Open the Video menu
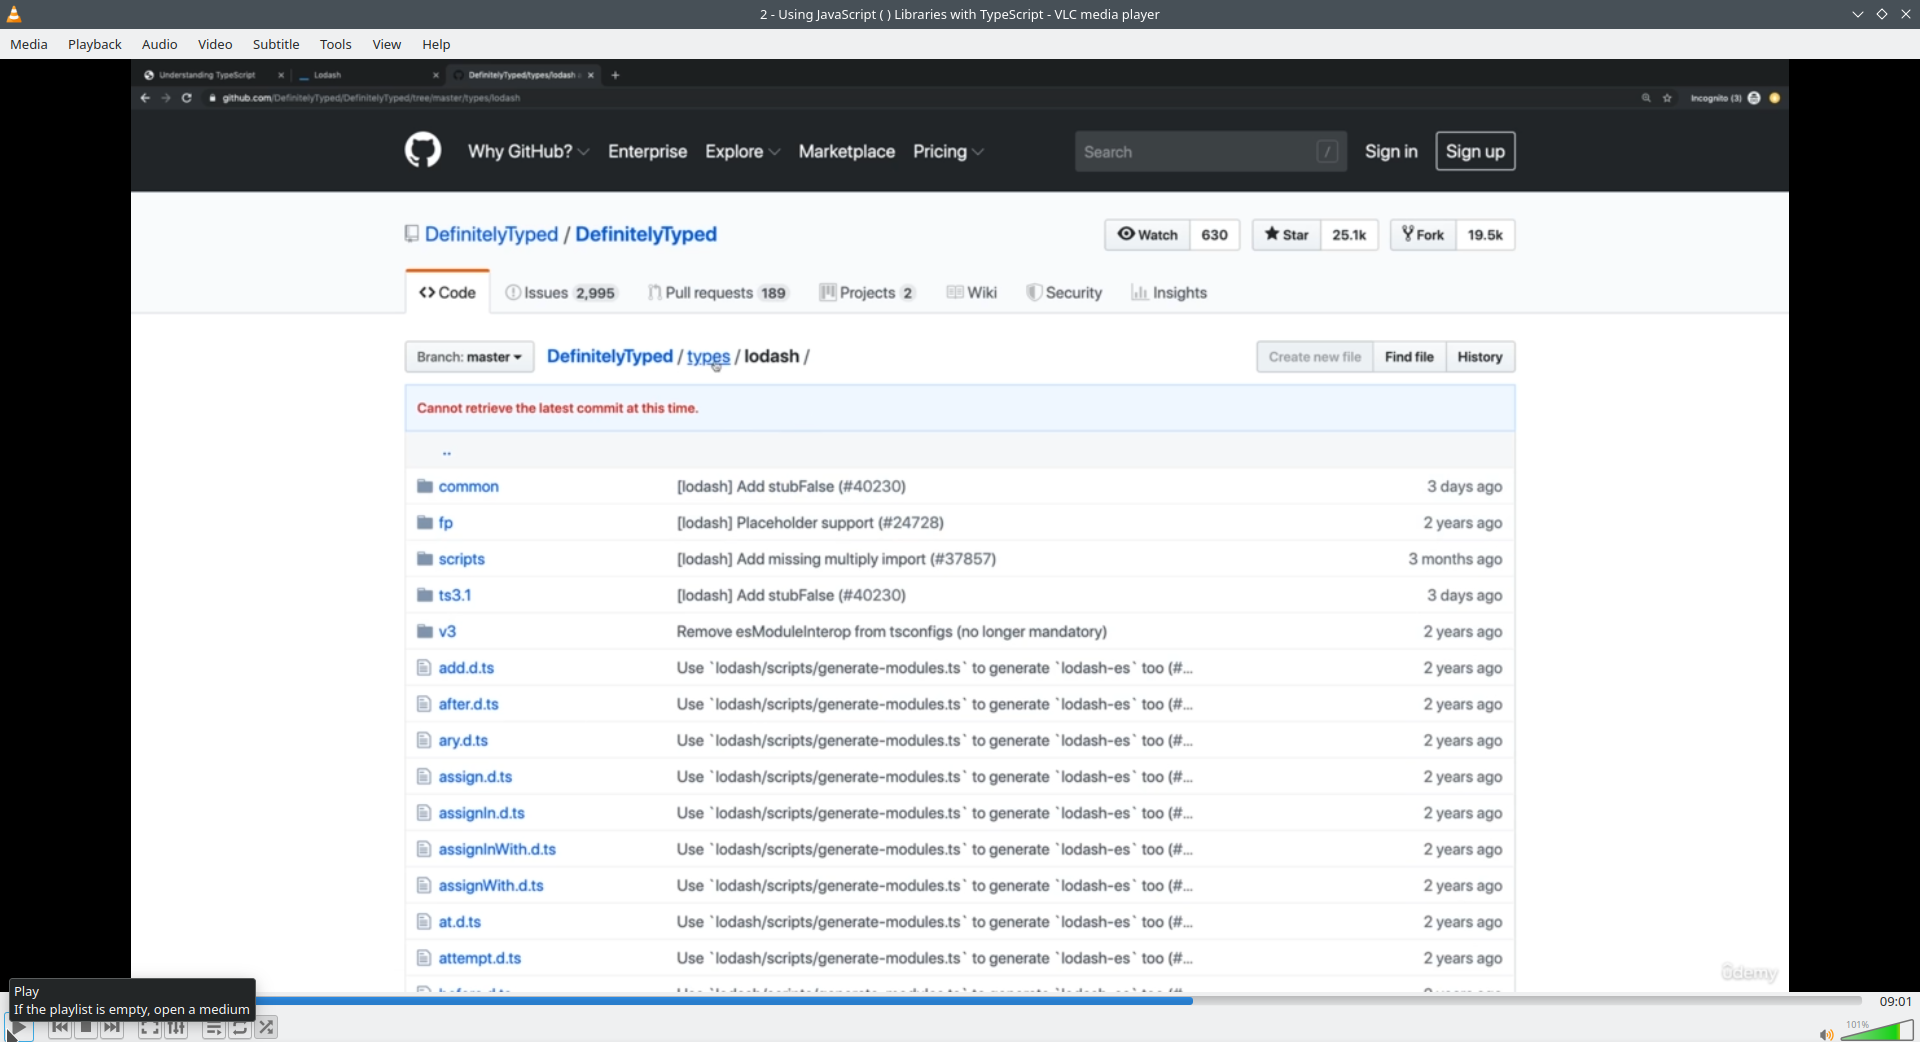 click(x=215, y=44)
